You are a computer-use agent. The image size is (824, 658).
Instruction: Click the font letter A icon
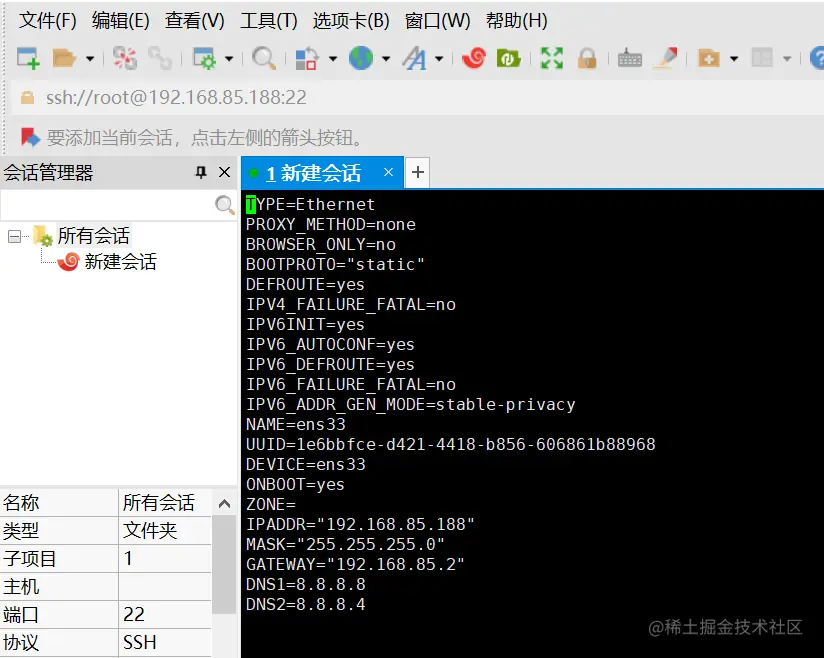click(415, 58)
